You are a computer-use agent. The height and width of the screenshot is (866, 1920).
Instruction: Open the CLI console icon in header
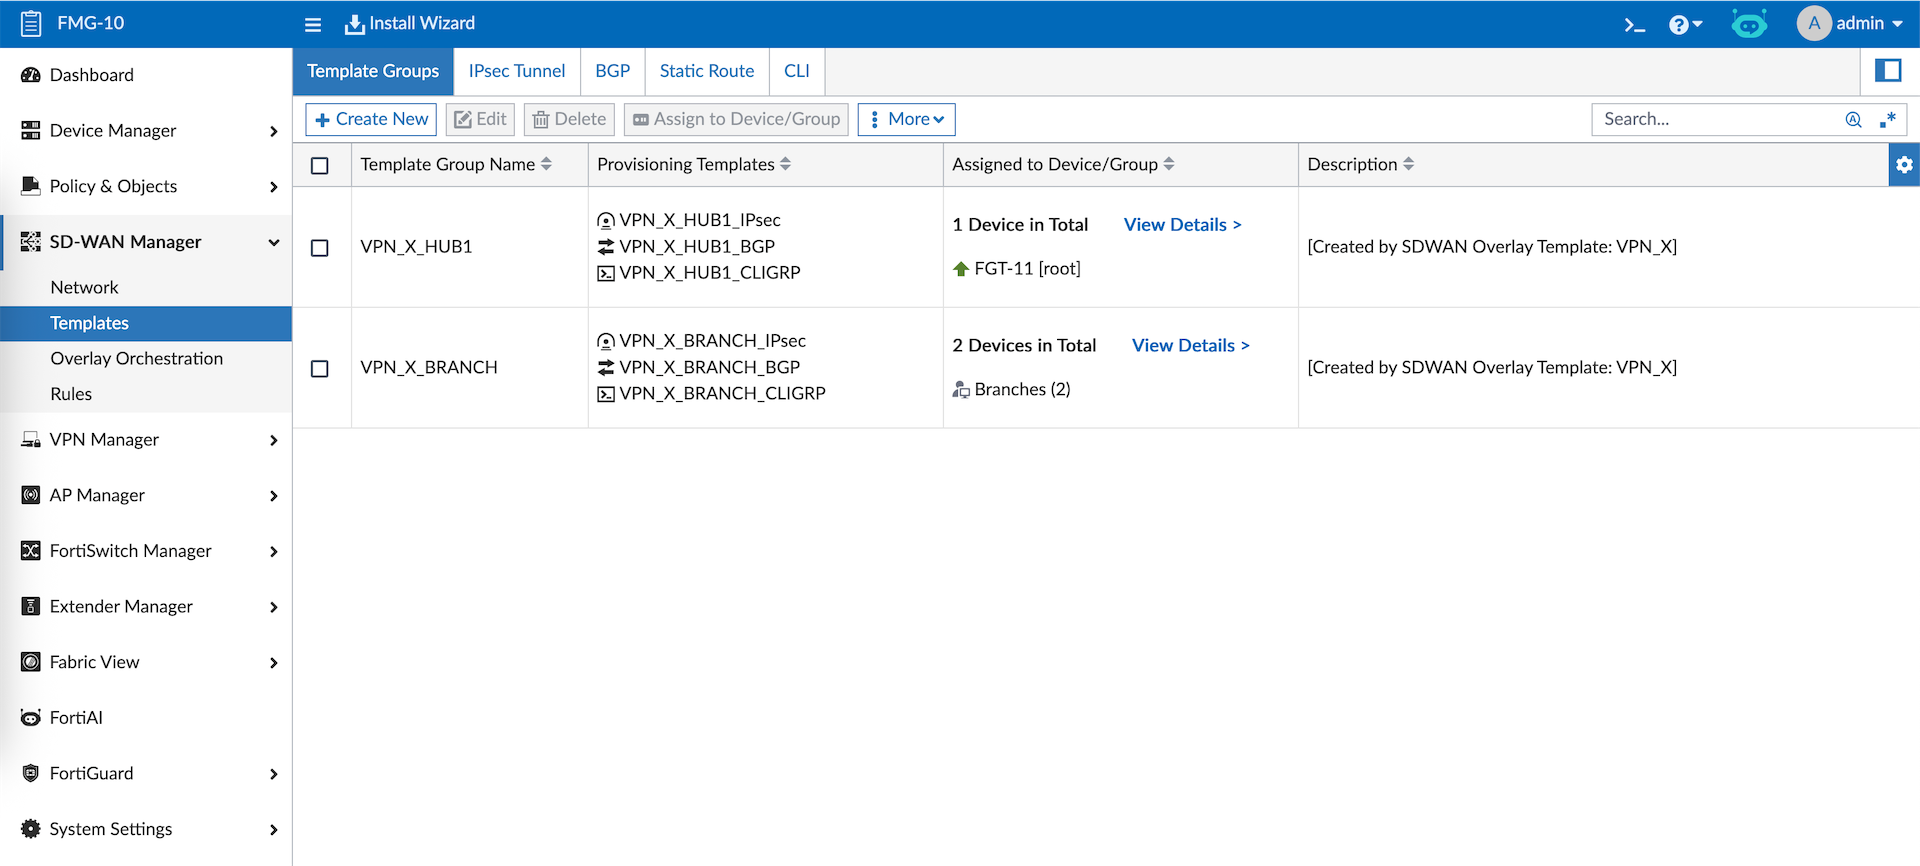tap(1634, 25)
